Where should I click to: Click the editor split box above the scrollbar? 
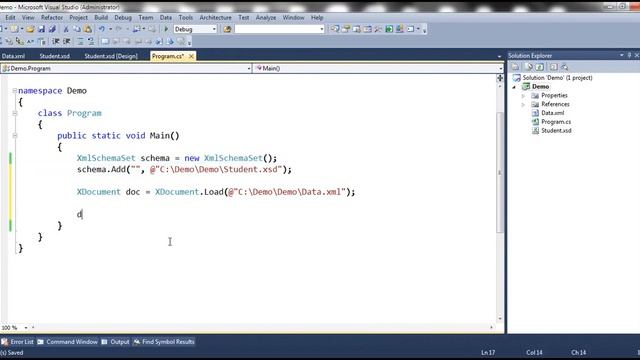tap(500, 78)
